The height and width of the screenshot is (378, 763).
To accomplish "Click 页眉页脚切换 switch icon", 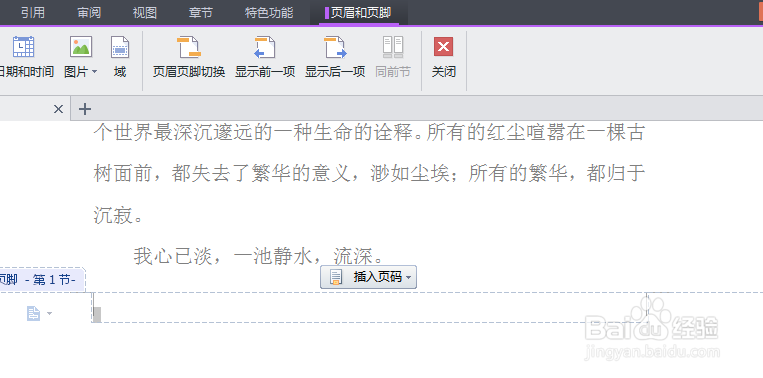I will pyautogui.click(x=189, y=47).
